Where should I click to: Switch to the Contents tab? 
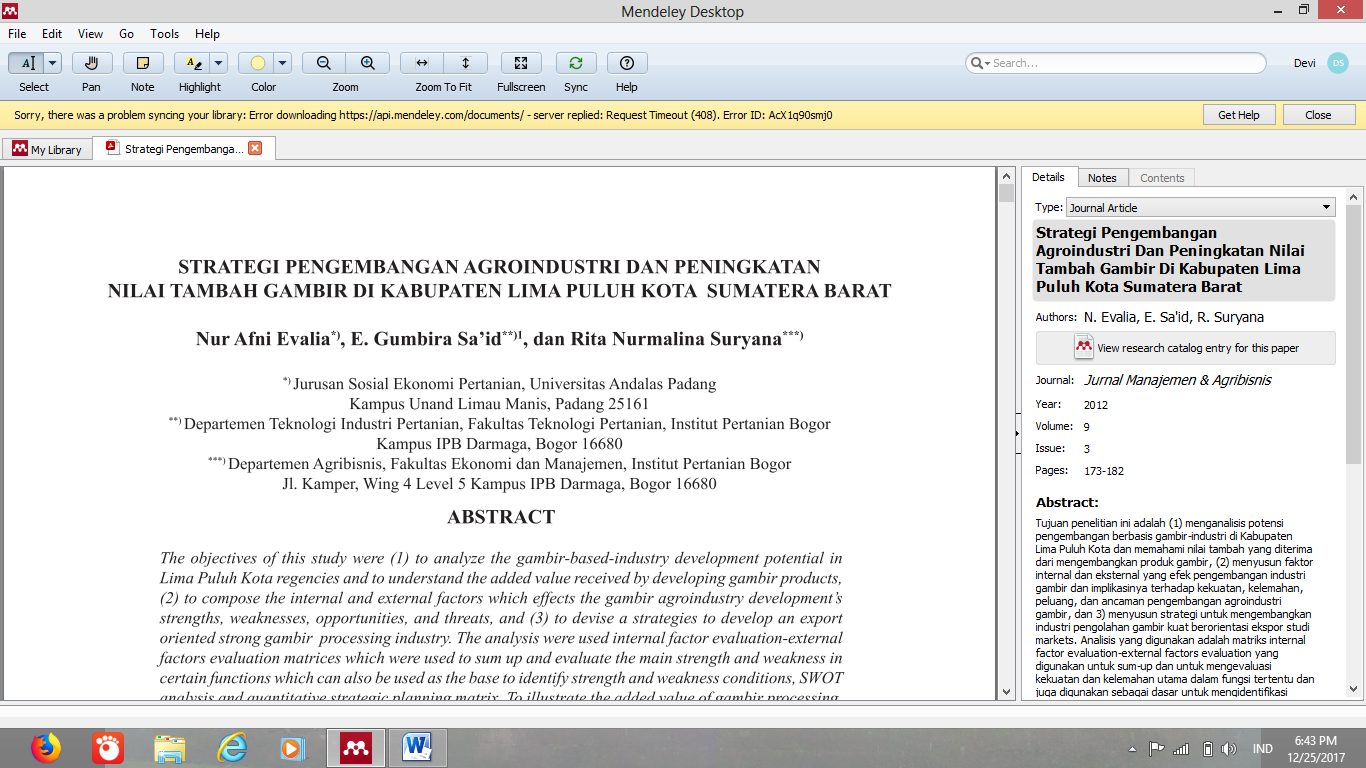[x=1162, y=177]
